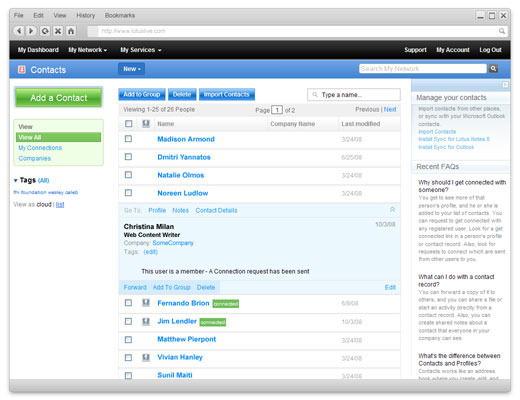The height and width of the screenshot is (400, 520).
Task: Go back with the browser back arrow
Action: [x=19, y=31]
